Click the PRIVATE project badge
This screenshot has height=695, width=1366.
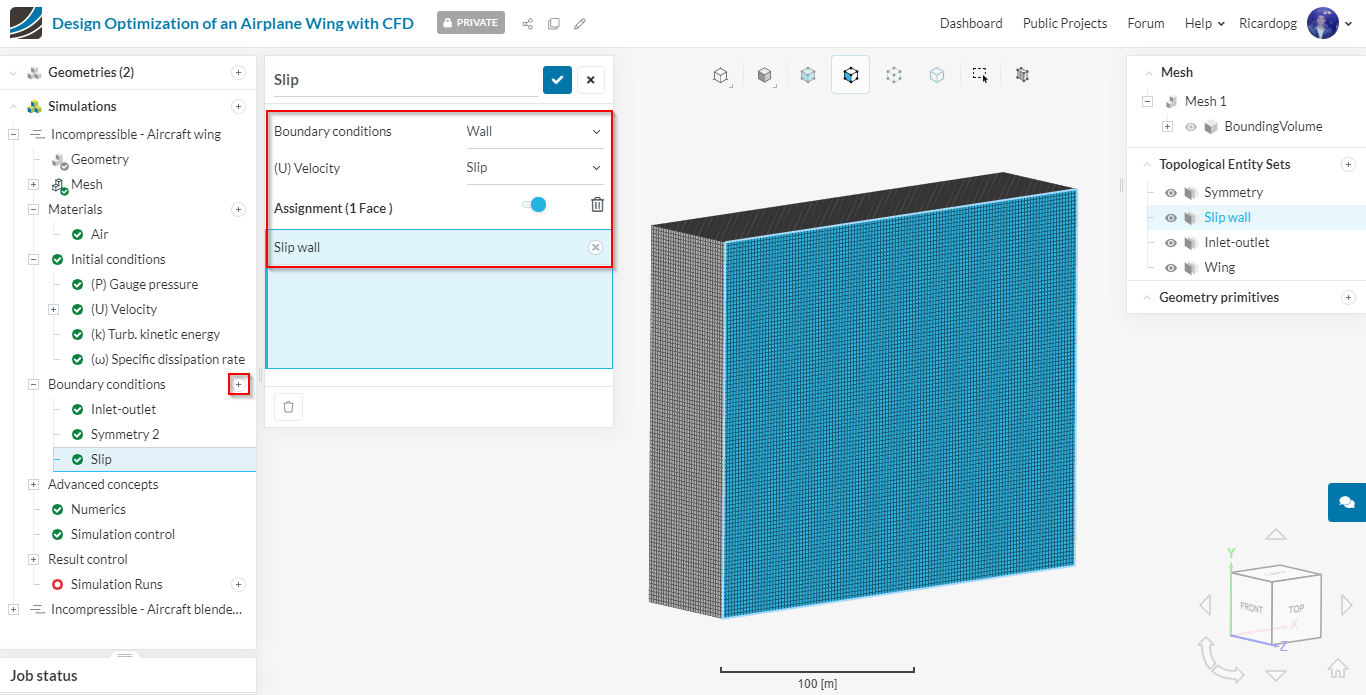(471, 23)
